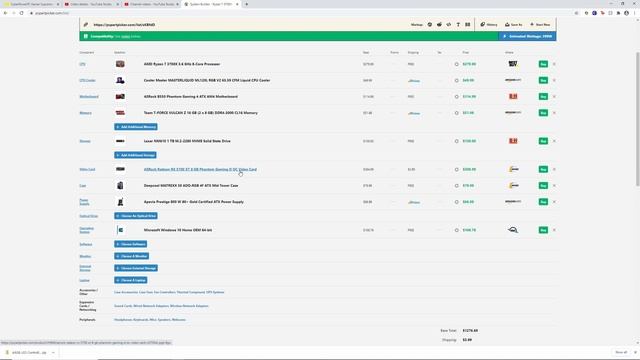The width and height of the screenshot is (640, 360).
Task: Open a new browser tab with plus button
Action: [247, 4]
